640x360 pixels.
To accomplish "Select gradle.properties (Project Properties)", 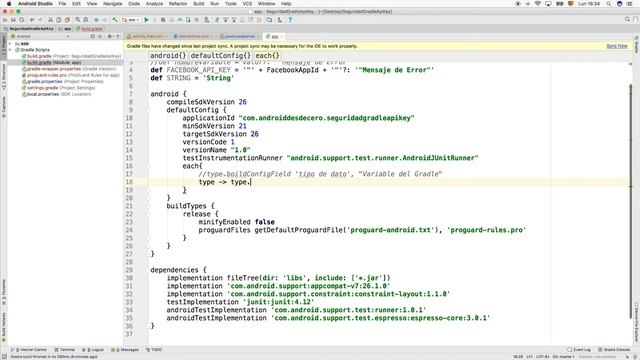I will click(x=62, y=82).
